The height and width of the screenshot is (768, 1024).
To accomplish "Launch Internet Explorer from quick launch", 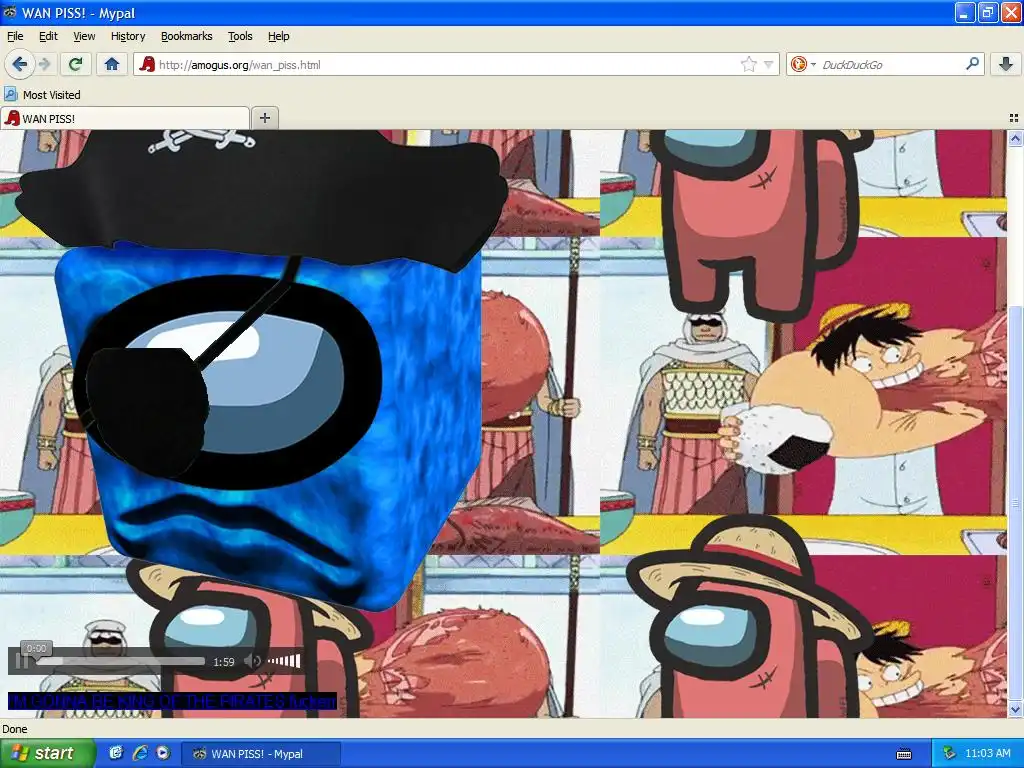I will [x=140, y=753].
